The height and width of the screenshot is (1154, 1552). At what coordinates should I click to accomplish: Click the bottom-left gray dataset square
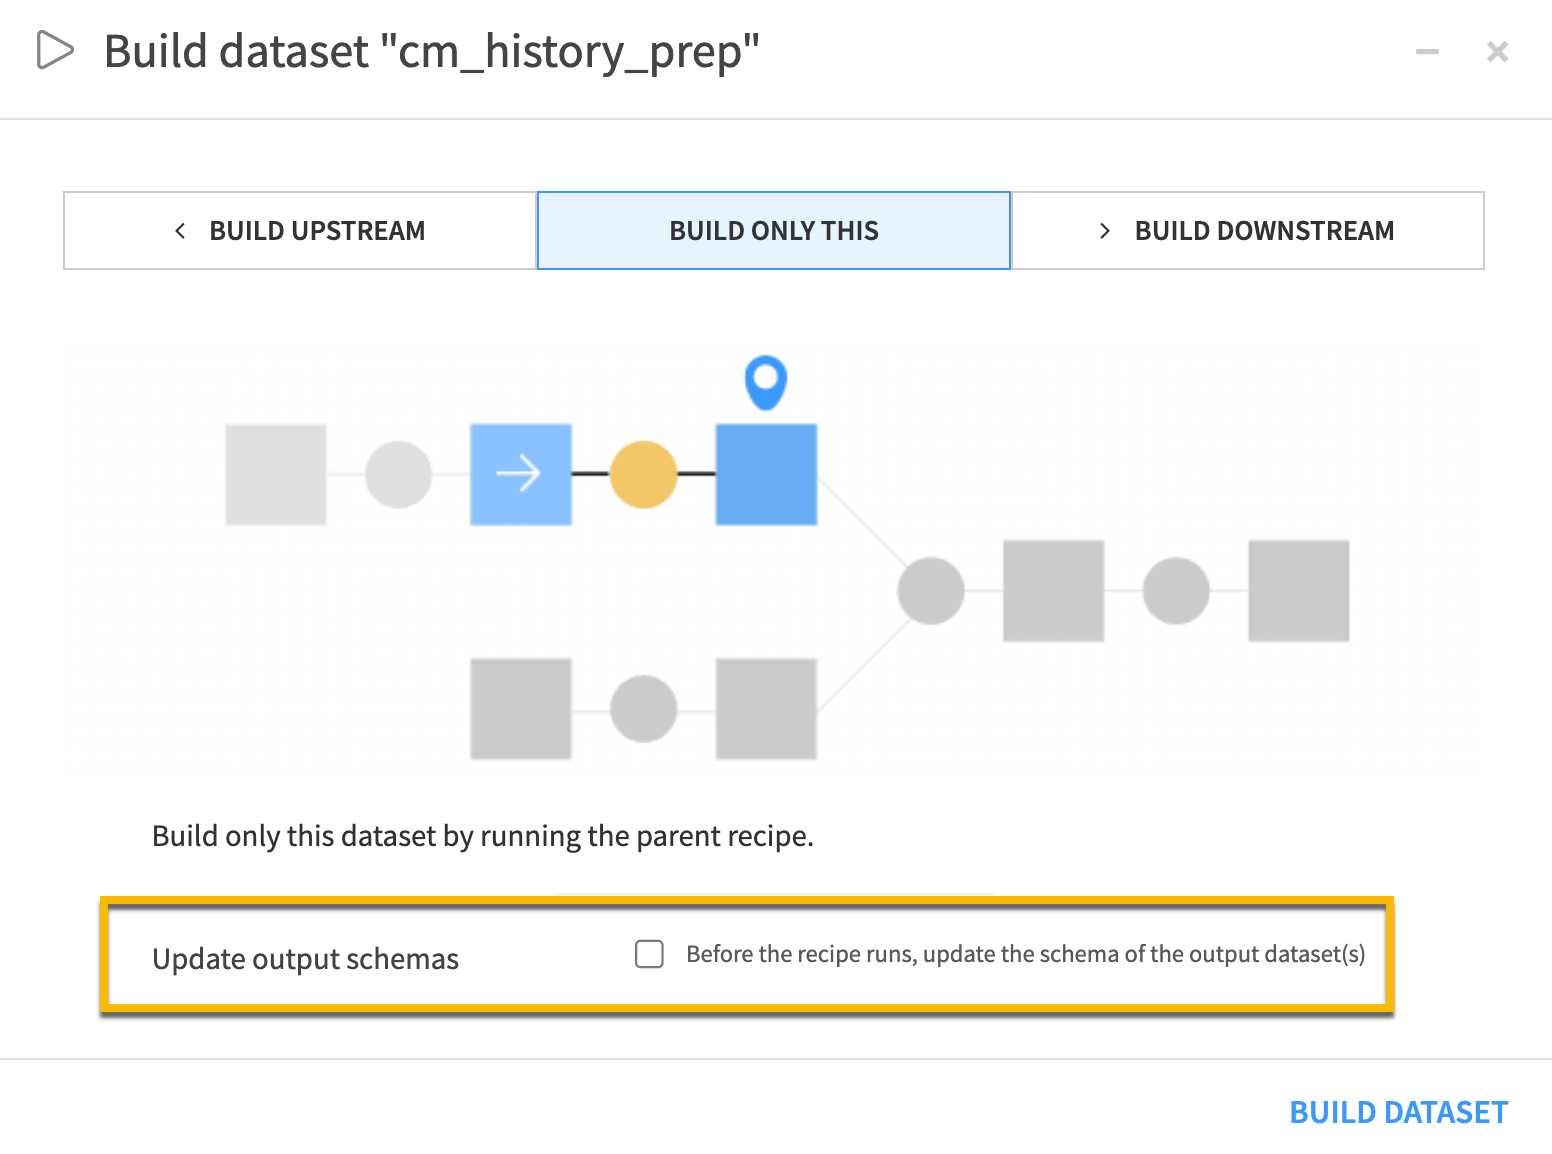click(521, 708)
